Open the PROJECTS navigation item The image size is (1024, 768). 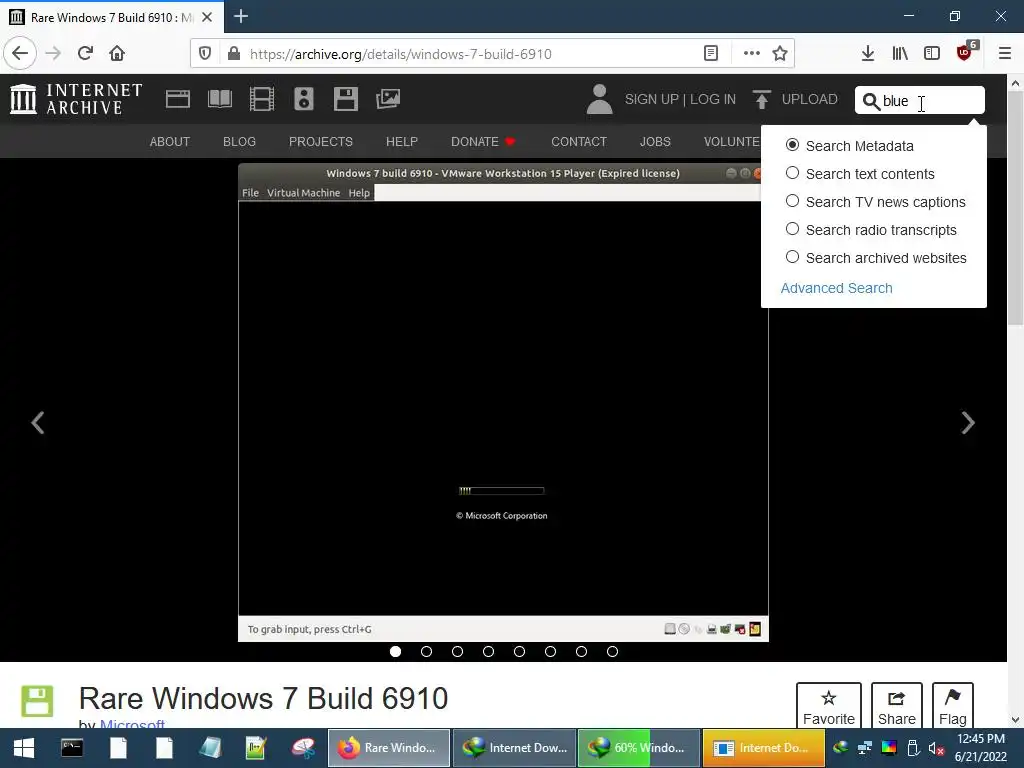(x=321, y=142)
